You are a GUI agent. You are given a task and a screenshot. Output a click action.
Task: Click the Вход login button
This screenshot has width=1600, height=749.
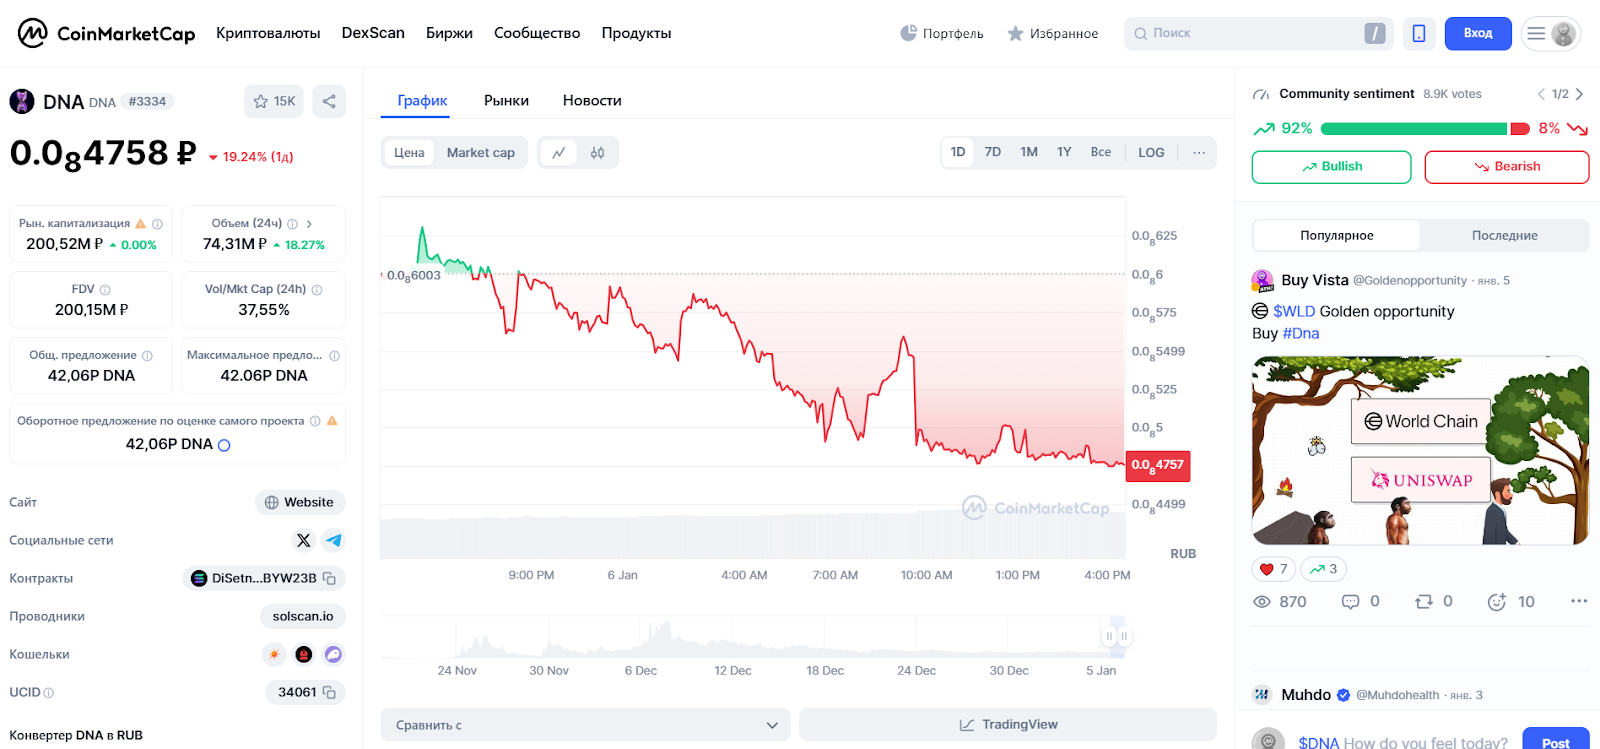pos(1478,33)
